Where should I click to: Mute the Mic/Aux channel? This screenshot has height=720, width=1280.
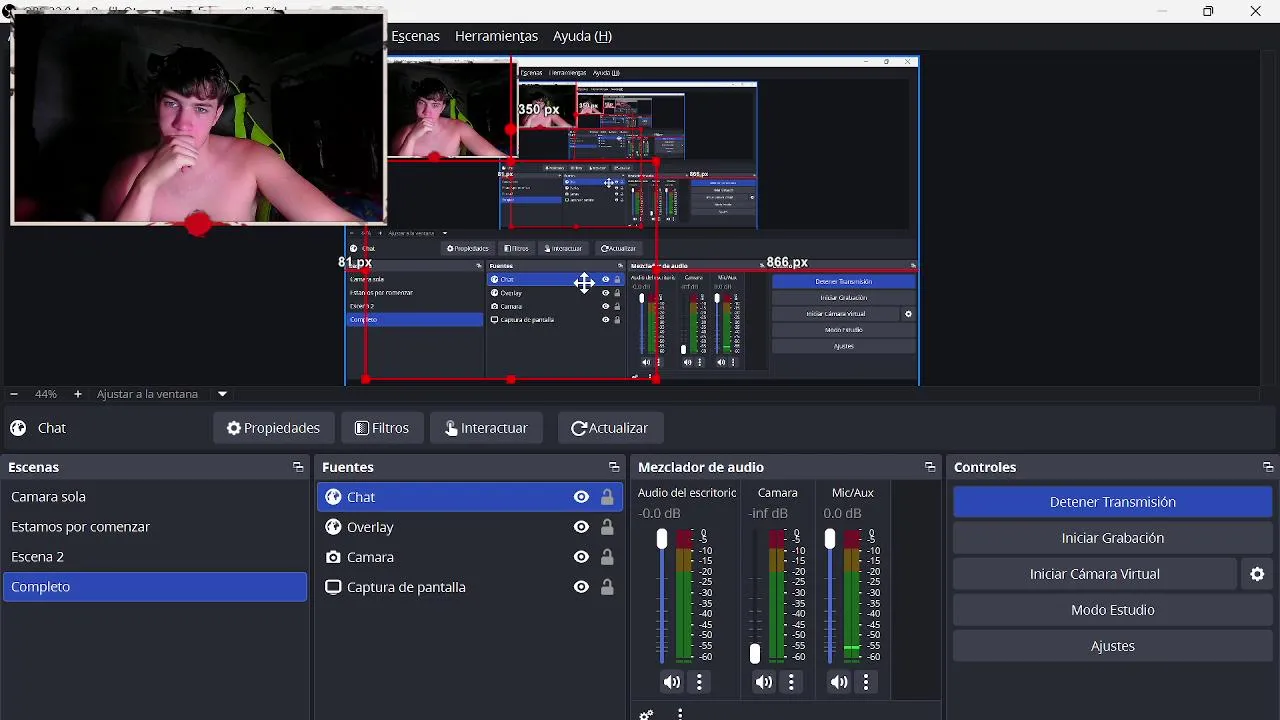pos(839,682)
